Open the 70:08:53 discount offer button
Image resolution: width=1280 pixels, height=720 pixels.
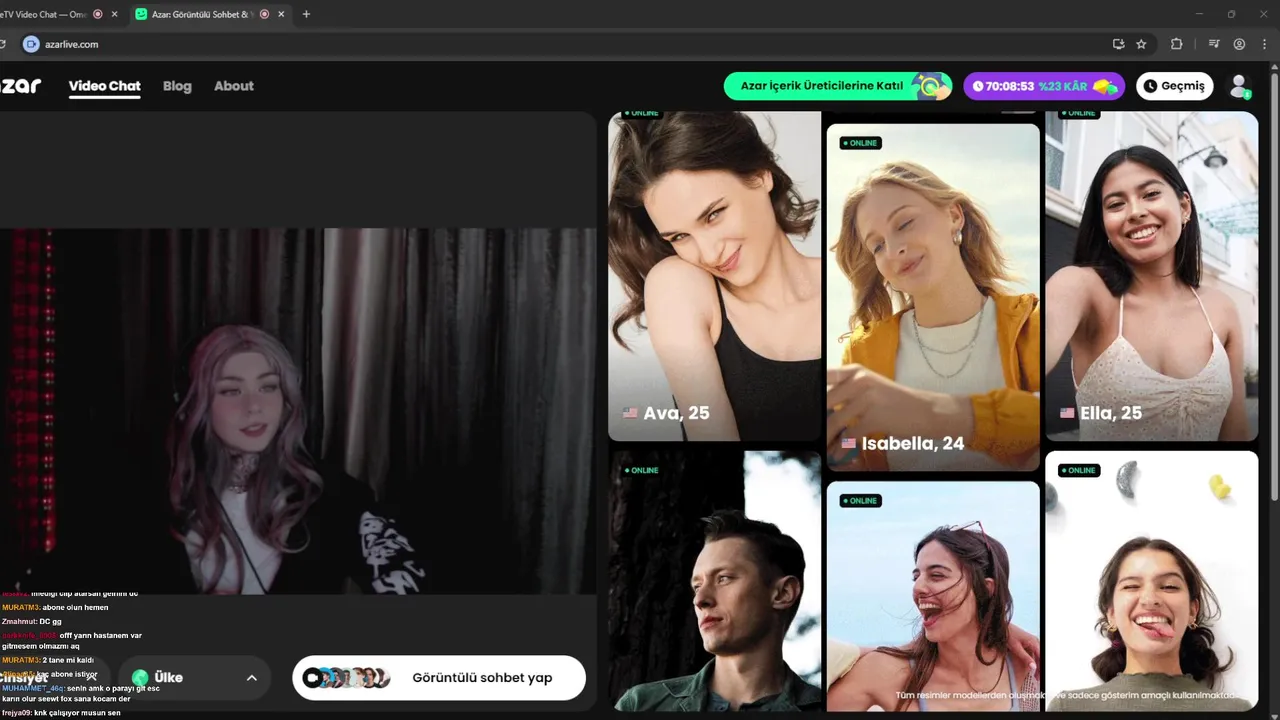[1044, 86]
